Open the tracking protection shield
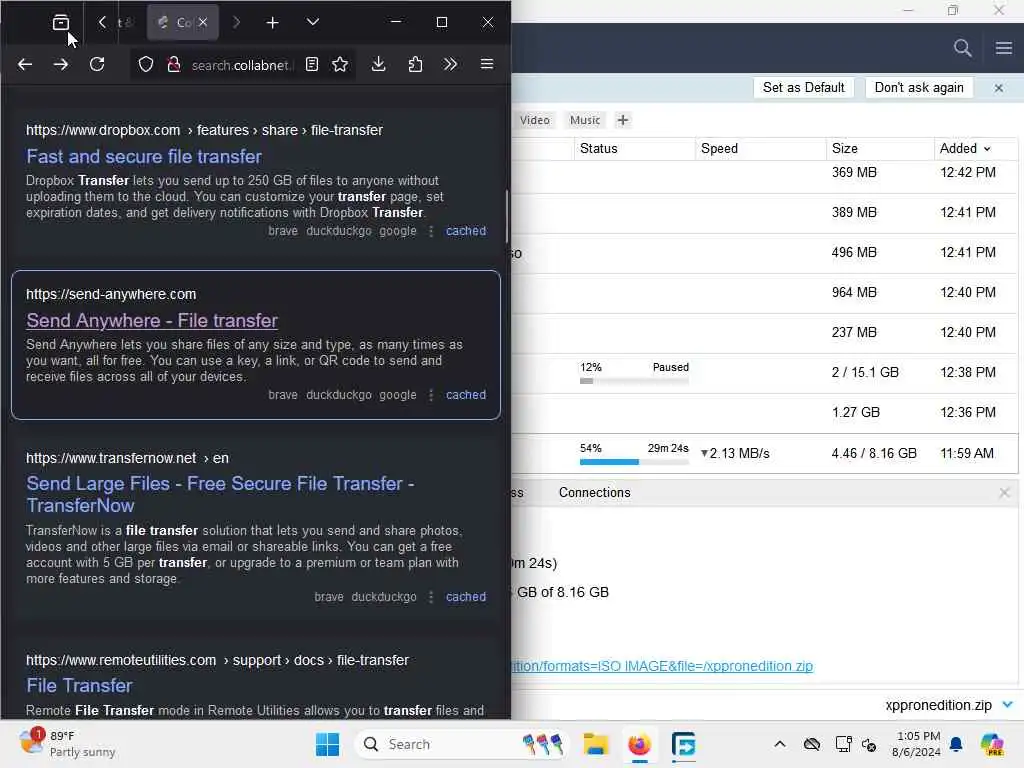Image resolution: width=1024 pixels, height=768 pixels. click(146, 64)
